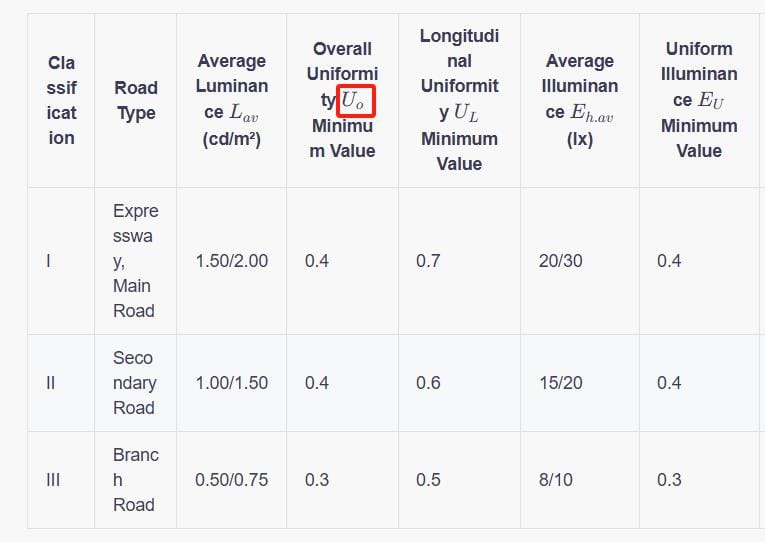Click the 8/10 illuminance value
Screen dimensions: 765x542
tap(555, 480)
